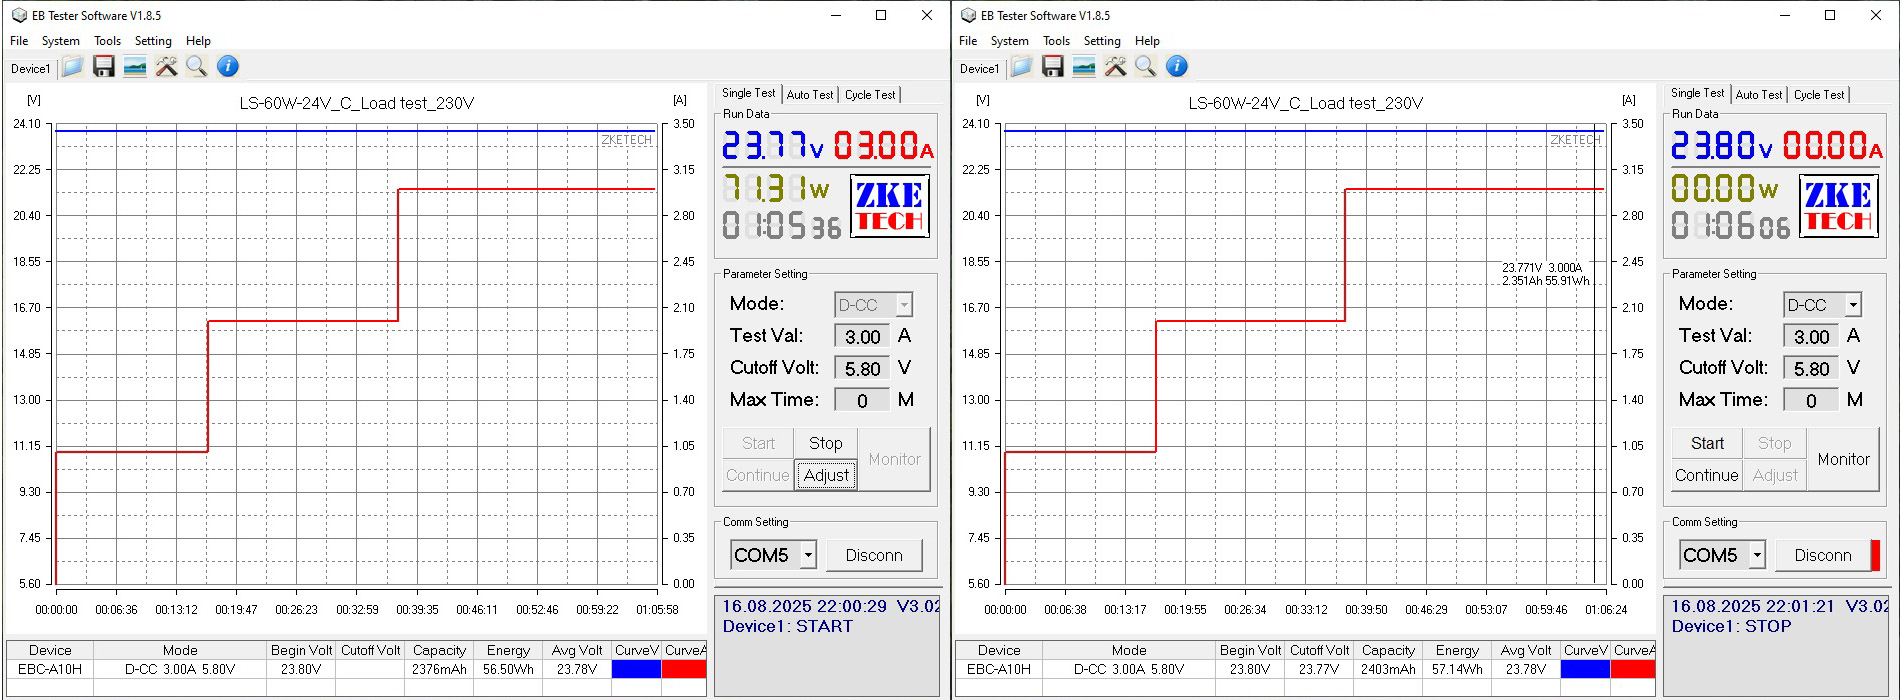Switch to Cycle Test tab in left window
This screenshot has height=700, width=1900.
(x=869, y=95)
